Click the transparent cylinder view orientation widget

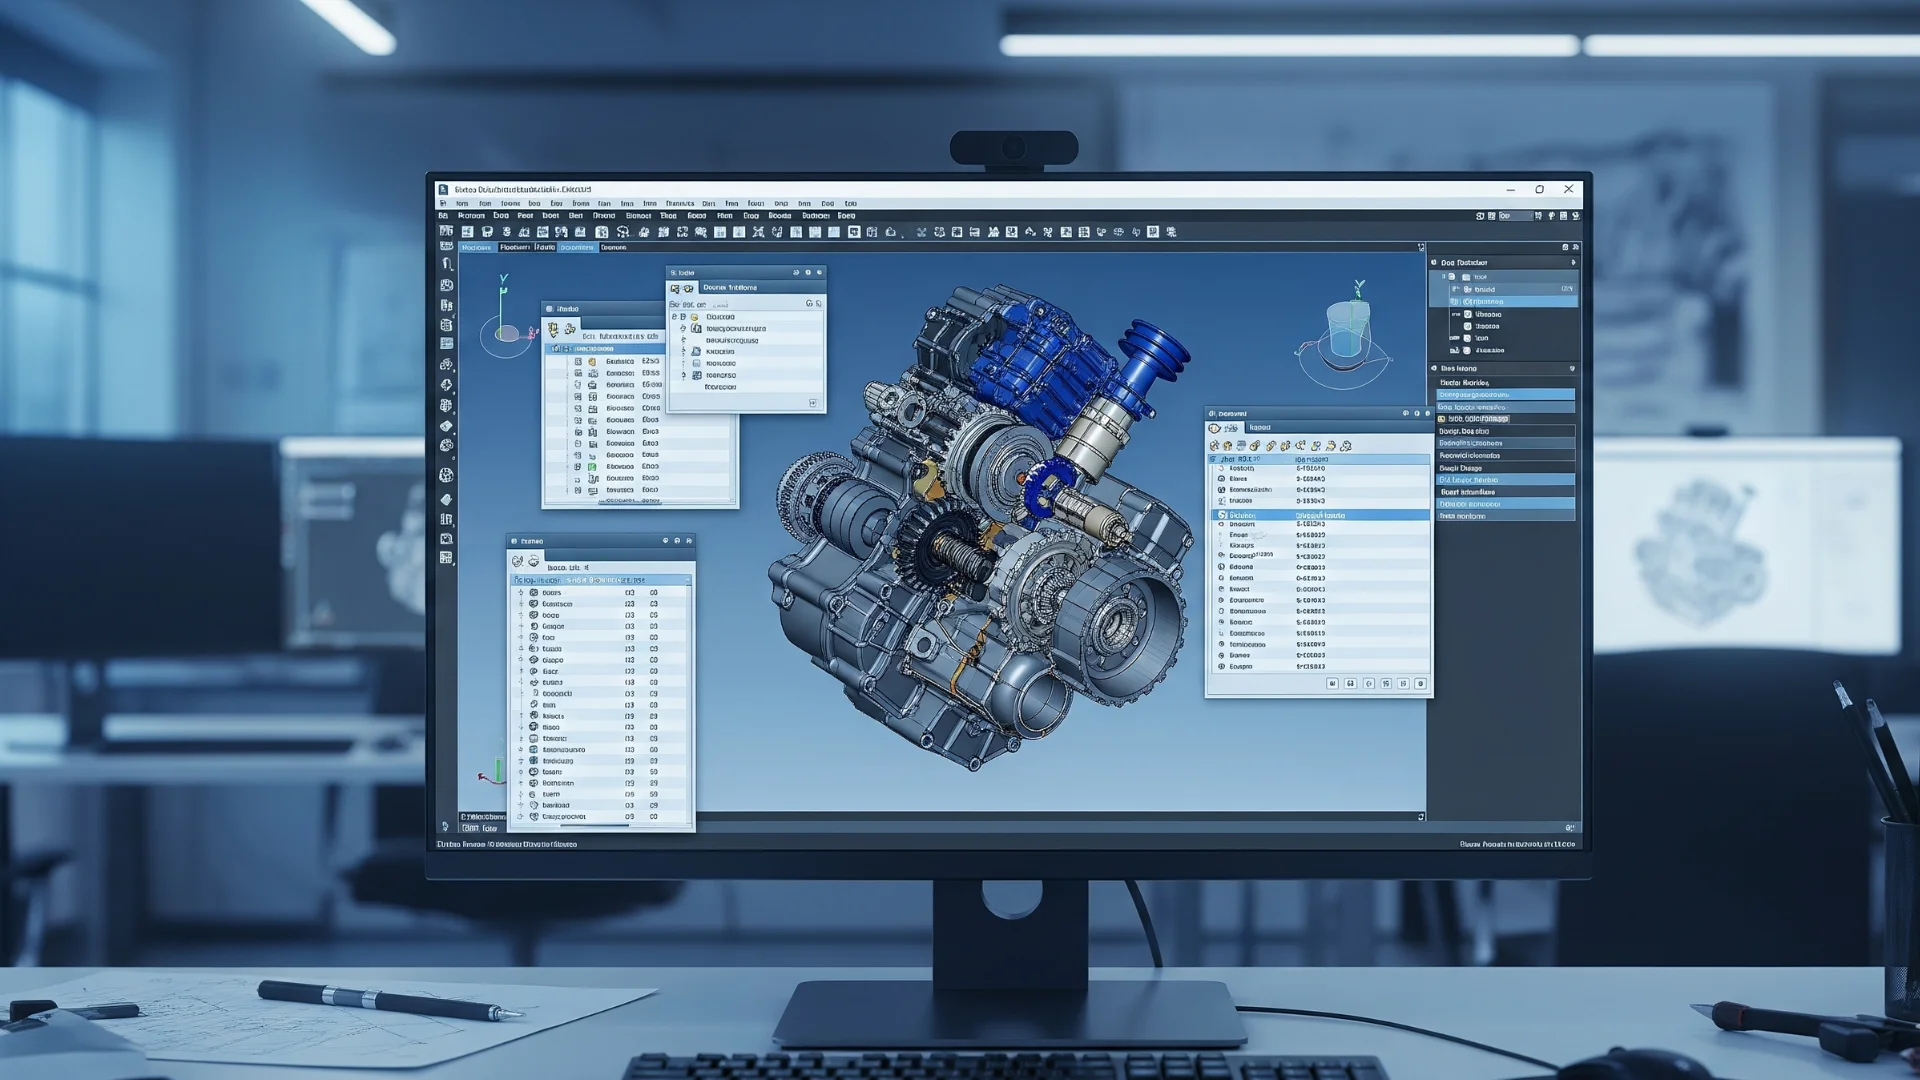[1346, 332]
